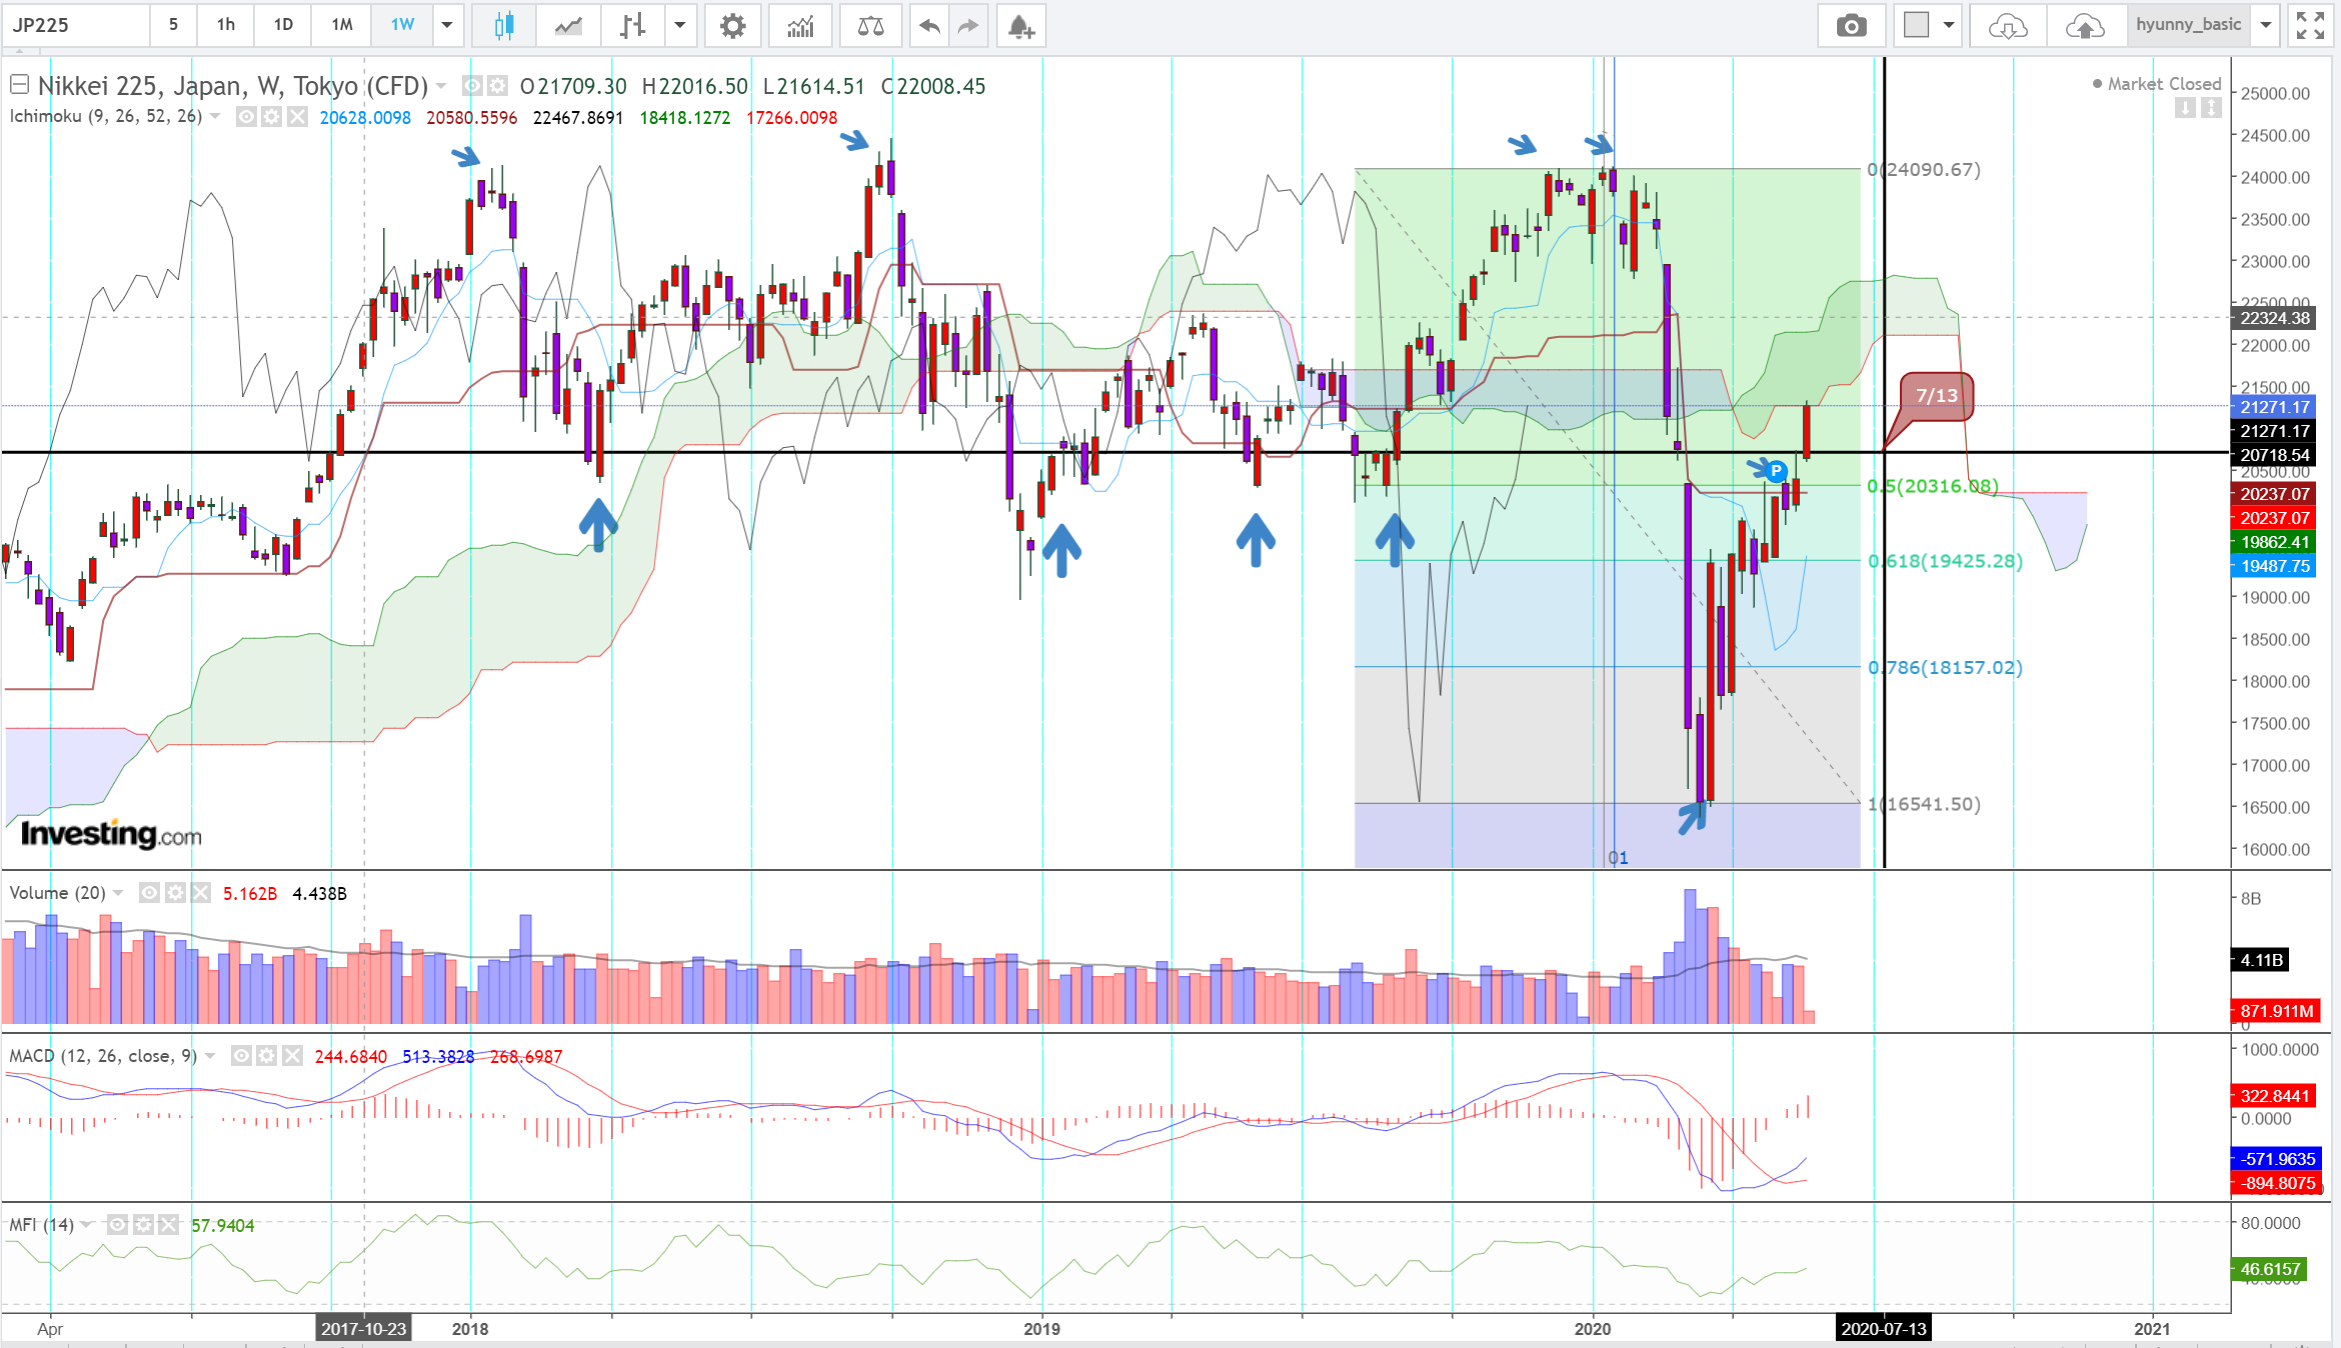Screen dimensions: 2341x1348
Task: Select the 1D timeframe
Action: click(x=283, y=26)
